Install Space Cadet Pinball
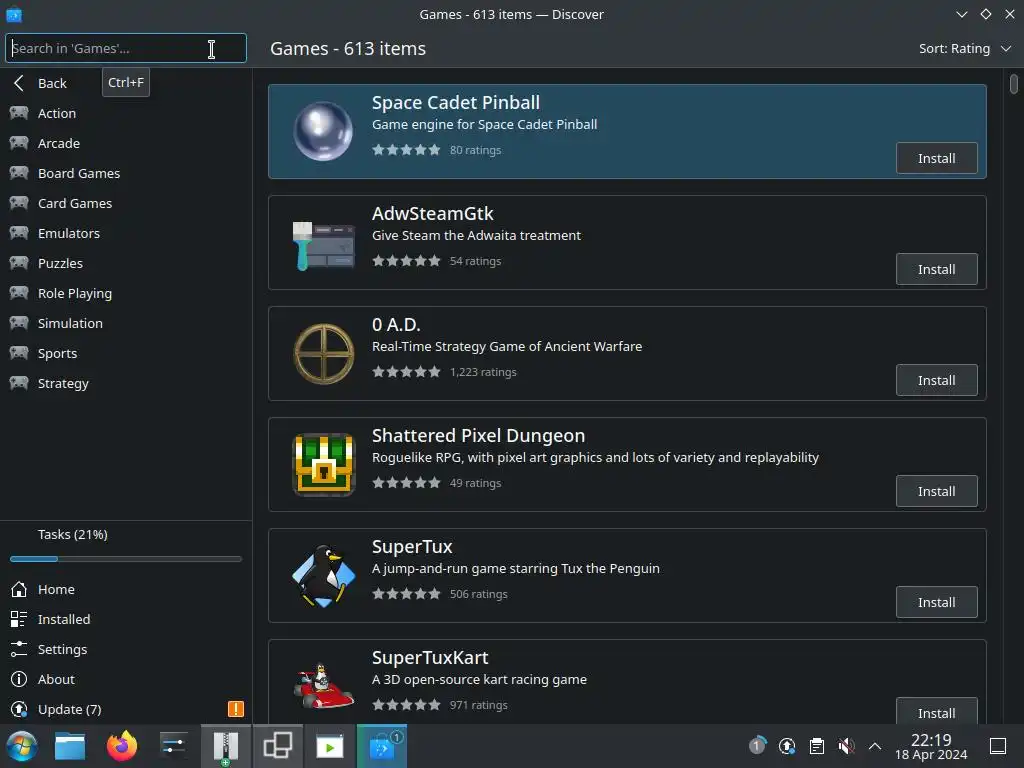Viewport: 1024px width, 768px height. (x=936, y=158)
